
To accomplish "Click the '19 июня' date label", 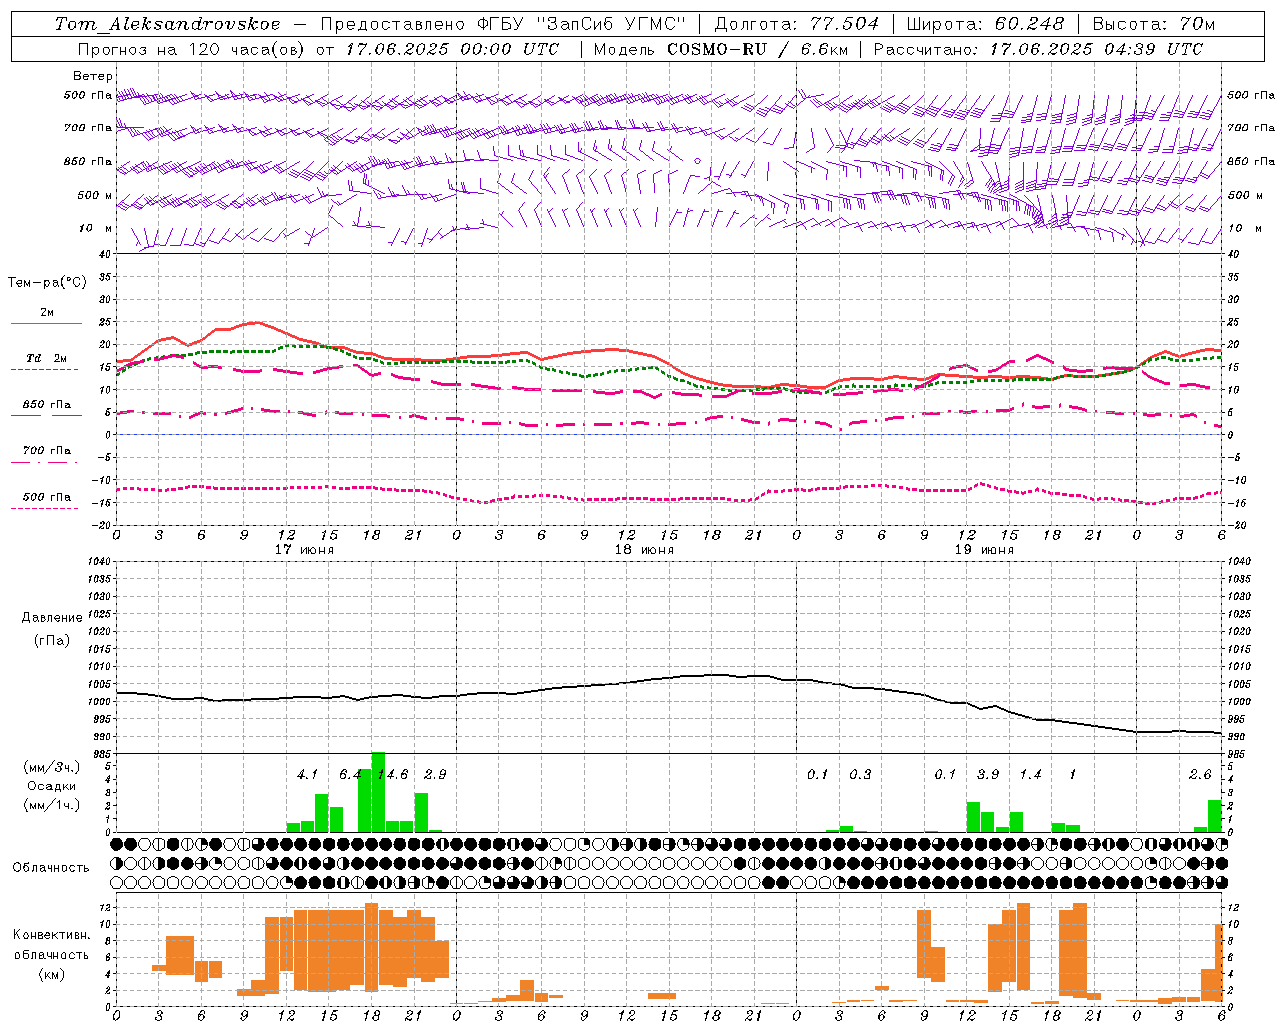I will pyautogui.click(x=984, y=550).
